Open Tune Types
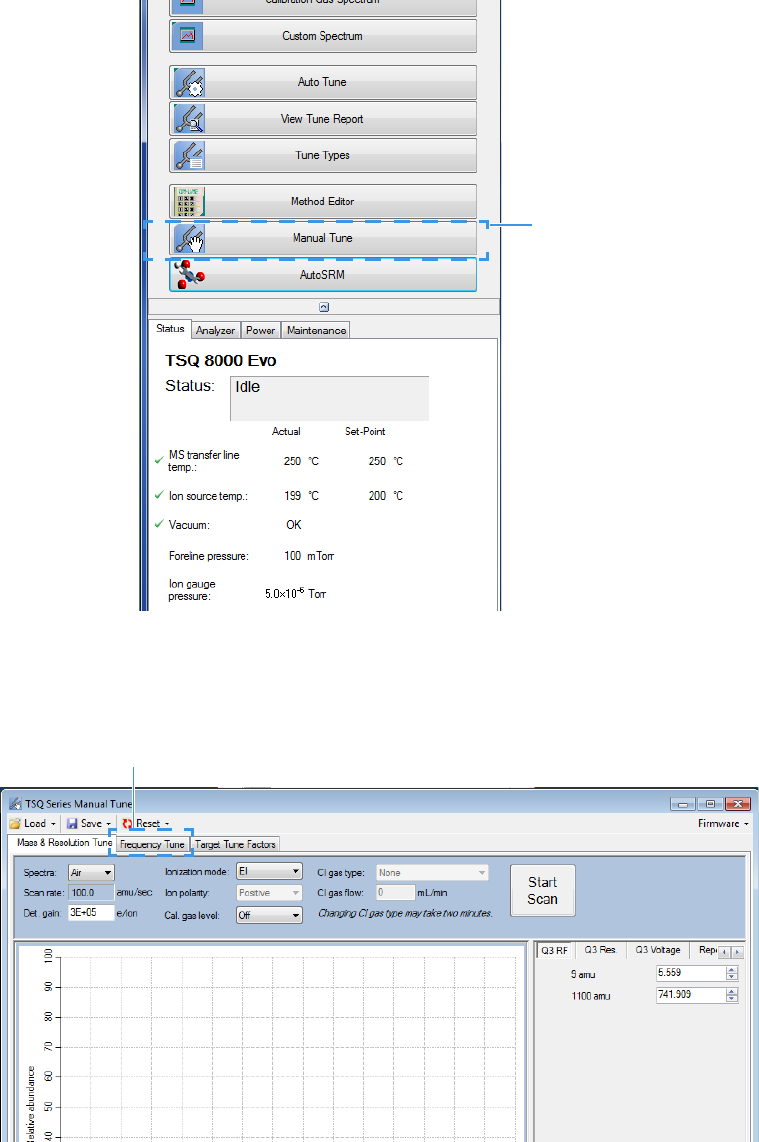Image resolution: width=759 pixels, height=1142 pixels. (323, 155)
